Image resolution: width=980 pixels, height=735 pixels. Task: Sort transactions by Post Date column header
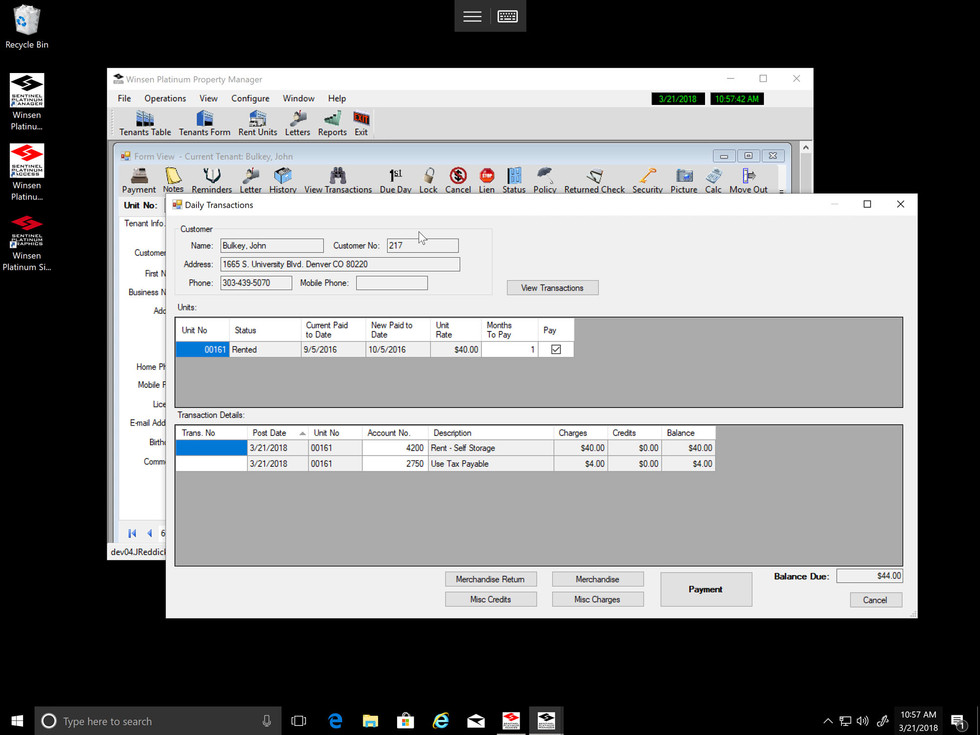point(278,432)
